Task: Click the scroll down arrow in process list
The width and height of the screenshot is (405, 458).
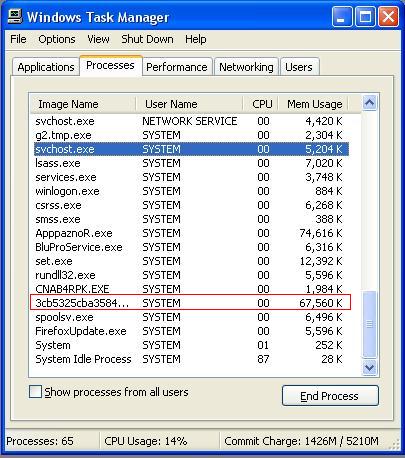Action: tap(369, 368)
